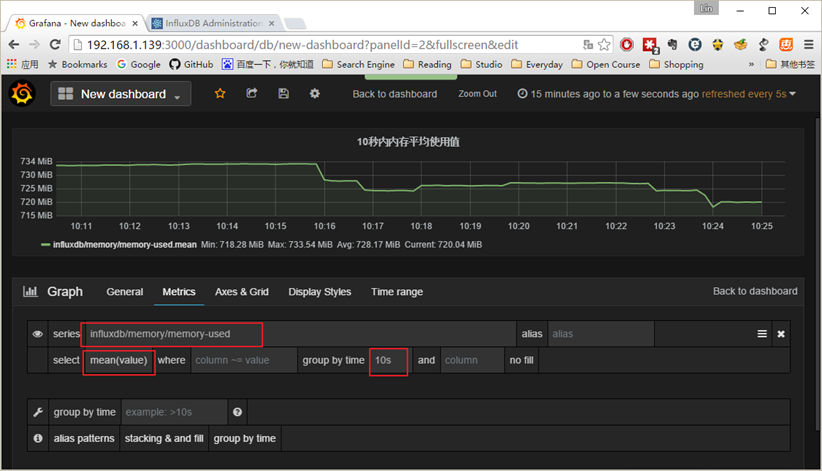Viewport: 822px width, 471px height.
Task: Toggle the 'no fill' option
Action: tap(521, 360)
